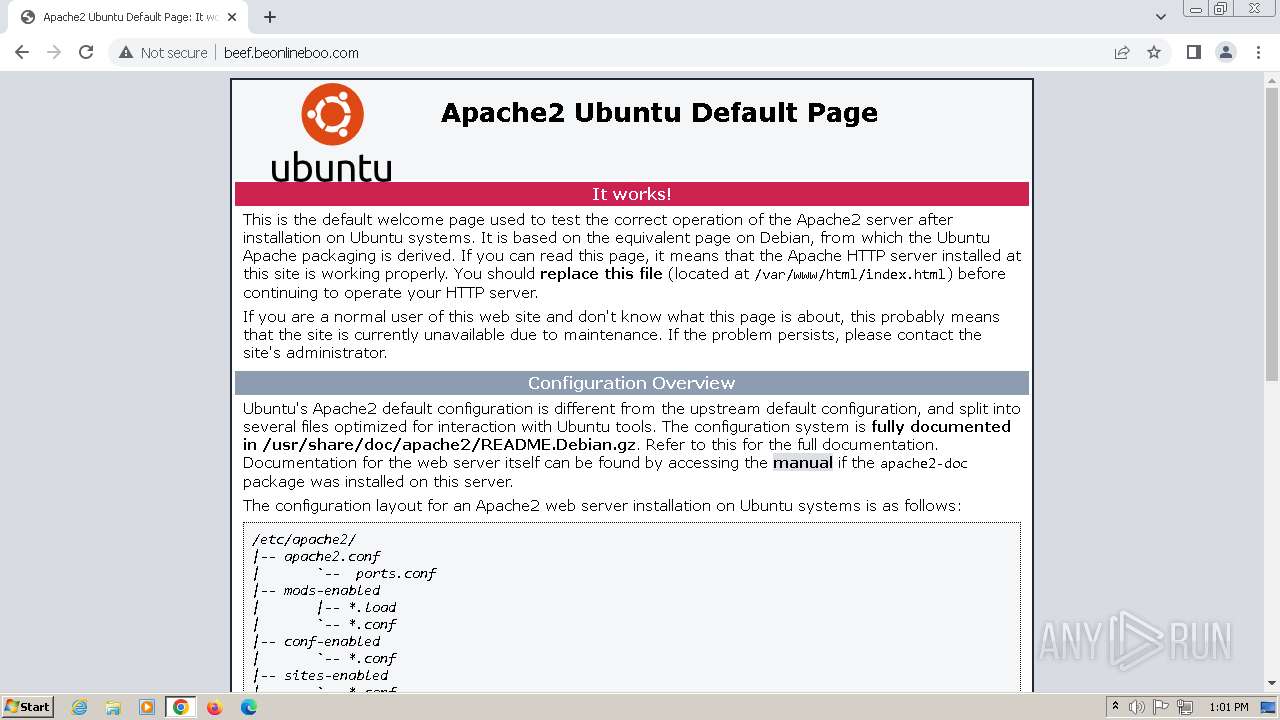Image resolution: width=1280 pixels, height=720 pixels.
Task: Click the "replace this file" bold text
Action: tap(601, 274)
